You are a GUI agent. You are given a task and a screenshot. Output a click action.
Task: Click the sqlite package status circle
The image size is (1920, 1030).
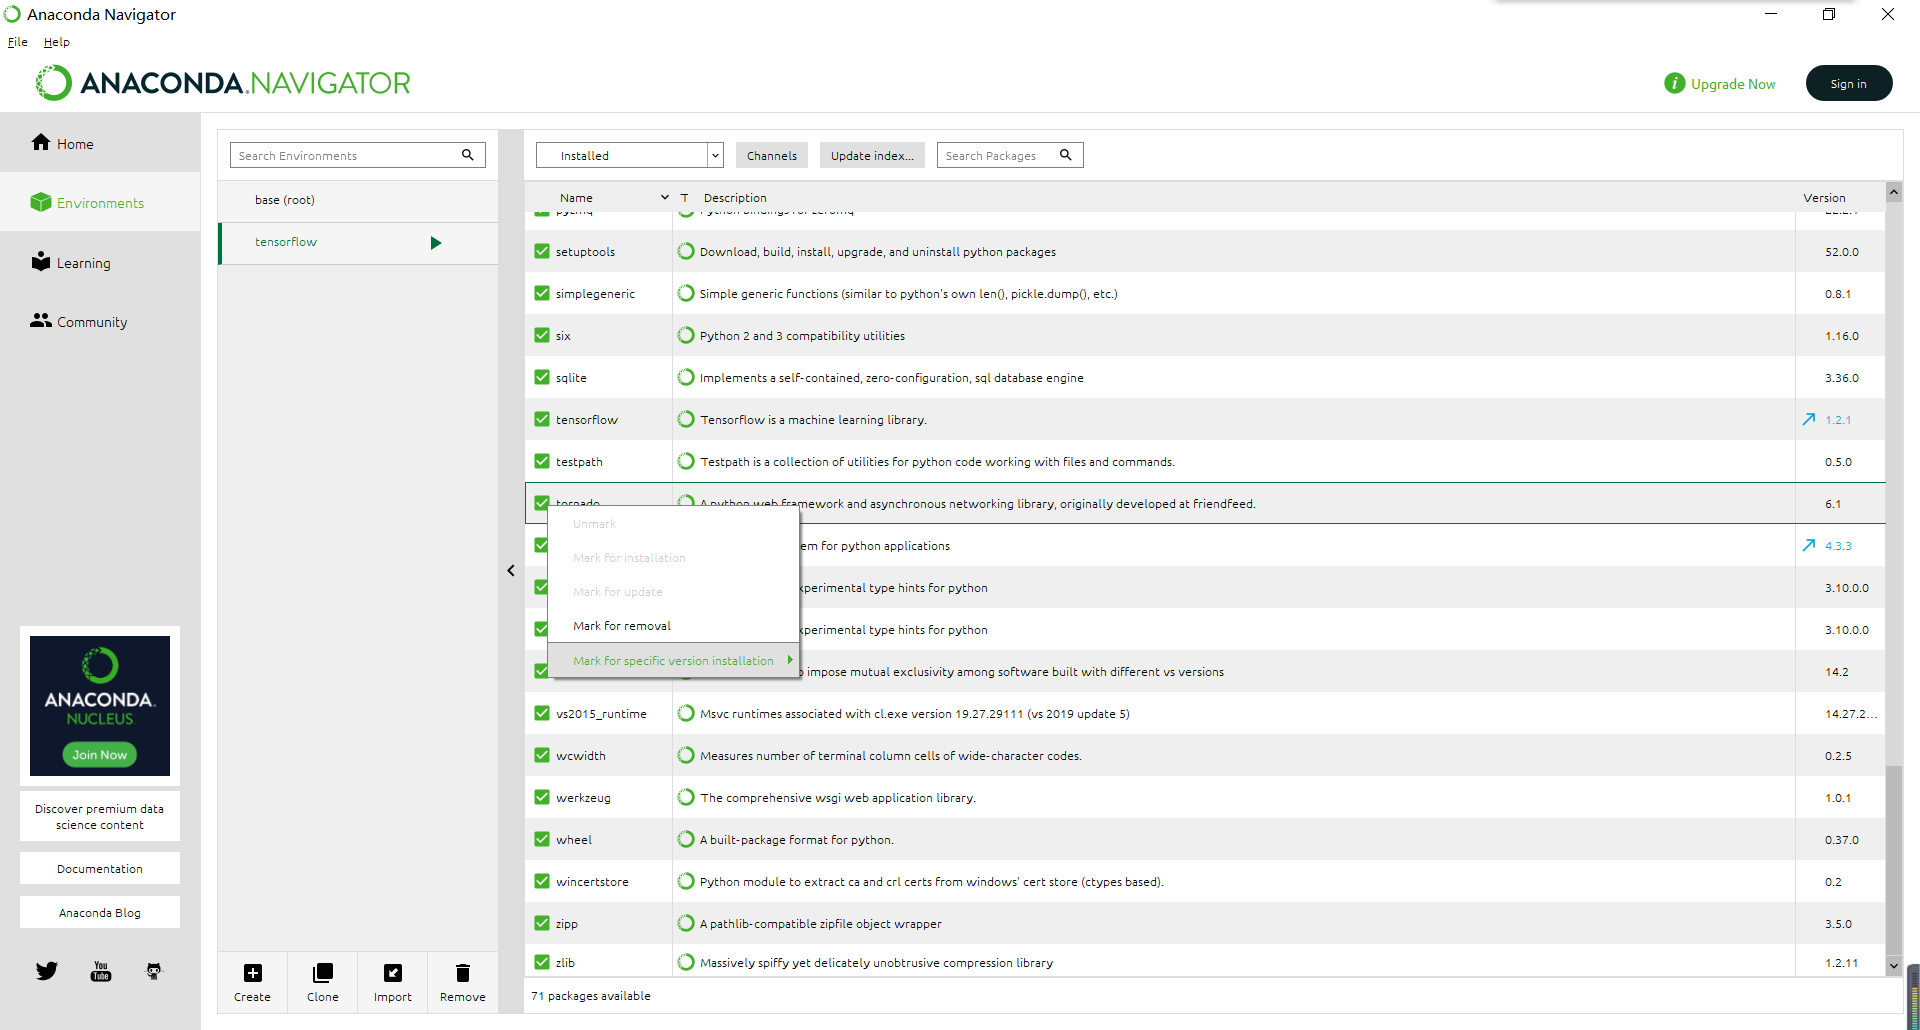point(686,377)
